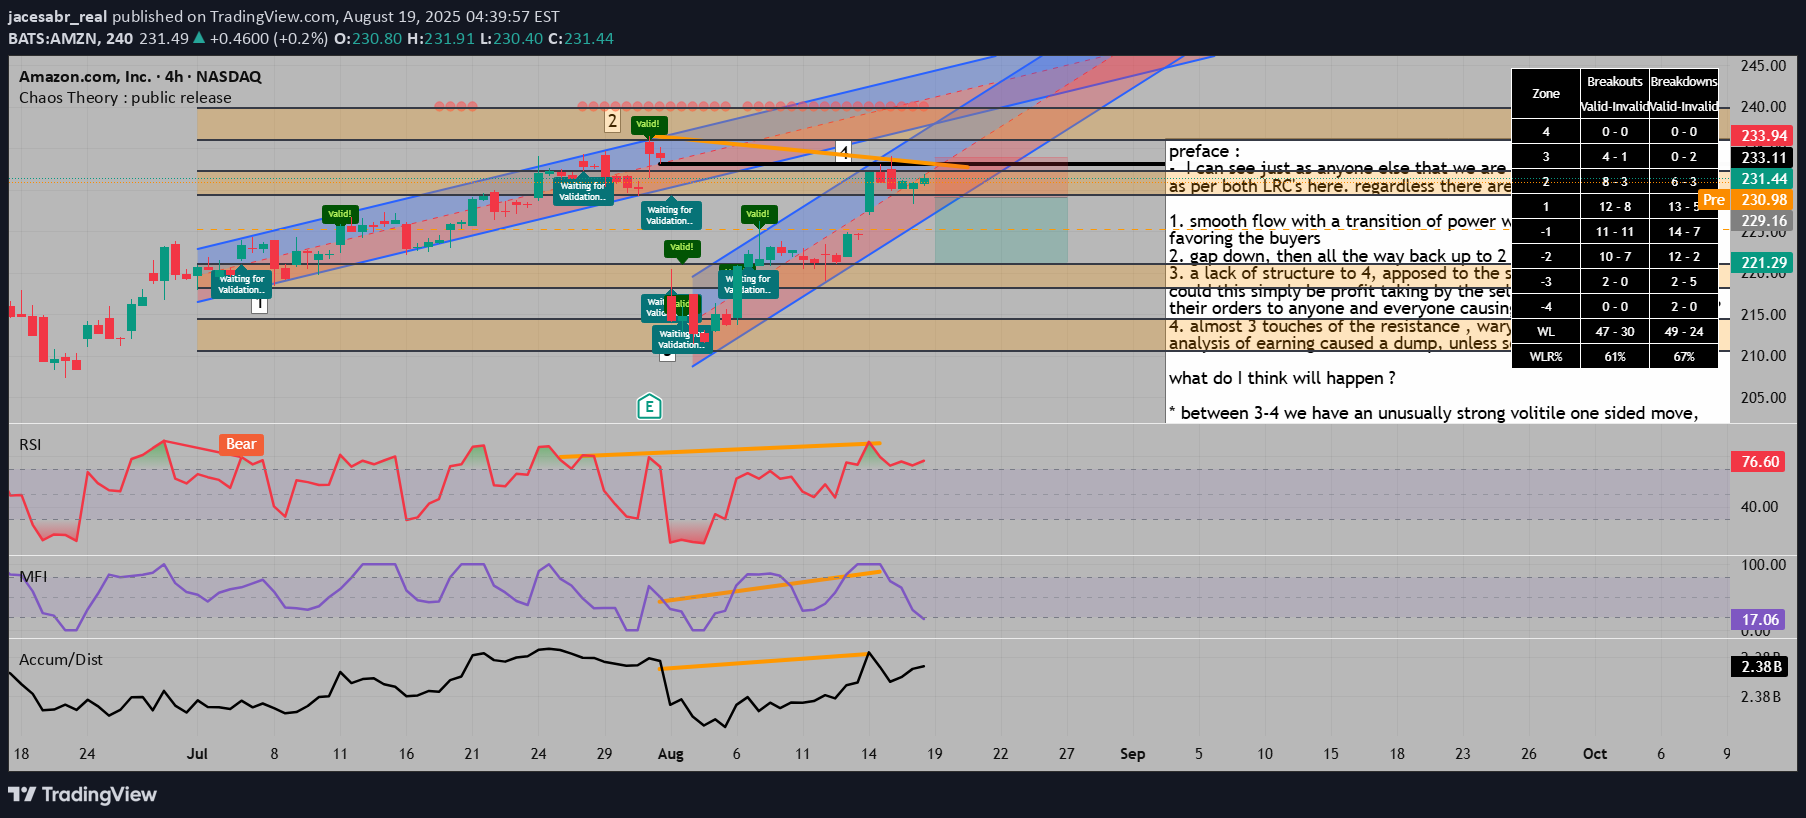Screen dimensions: 1806x818
Task: Click the 'Chaos Theory : public release' indicator name
Action: click(125, 98)
